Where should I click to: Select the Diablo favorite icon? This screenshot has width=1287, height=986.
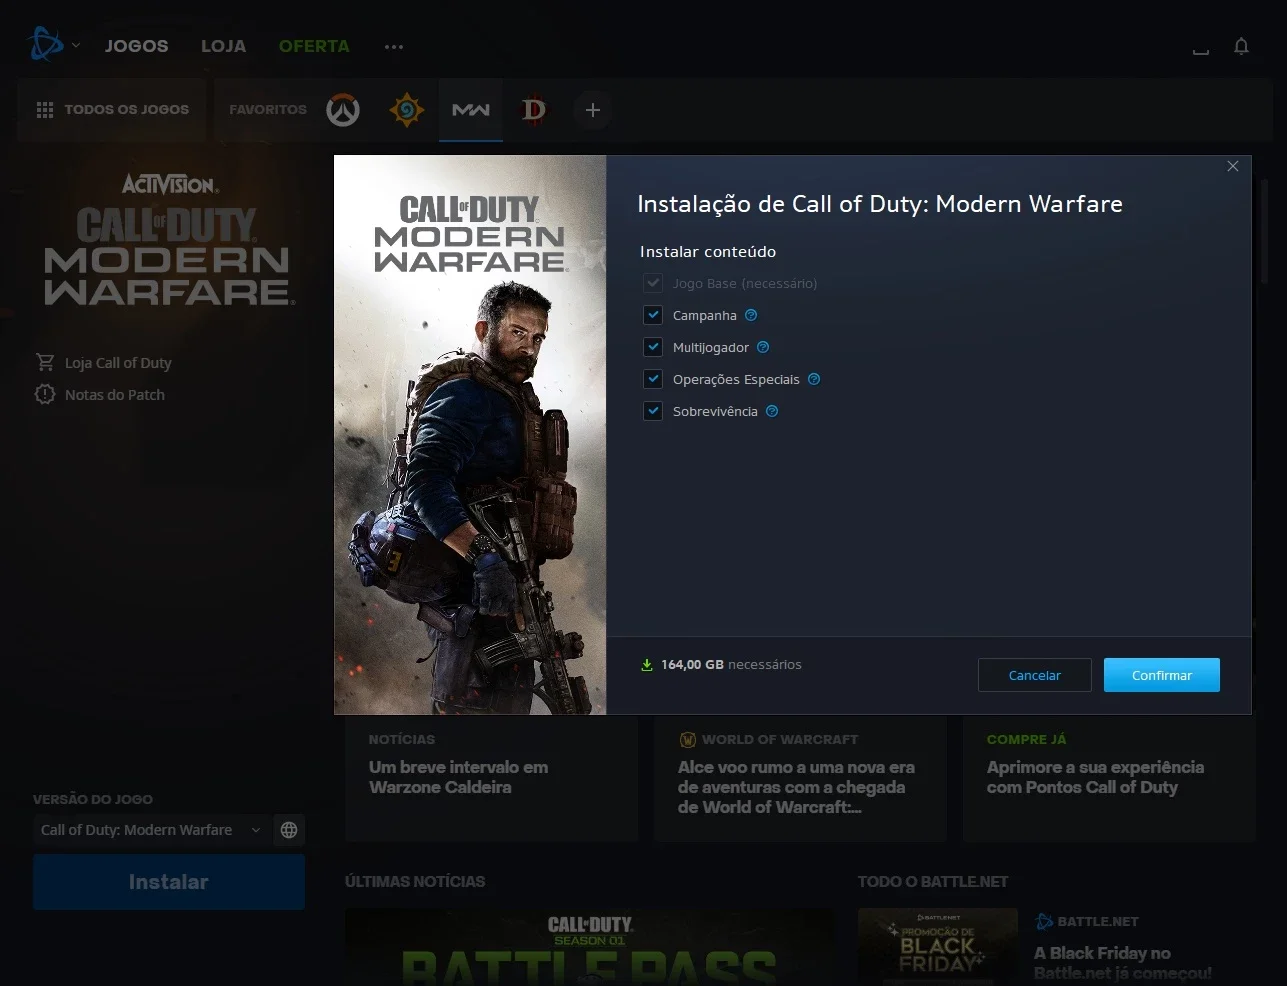(534, 110)
